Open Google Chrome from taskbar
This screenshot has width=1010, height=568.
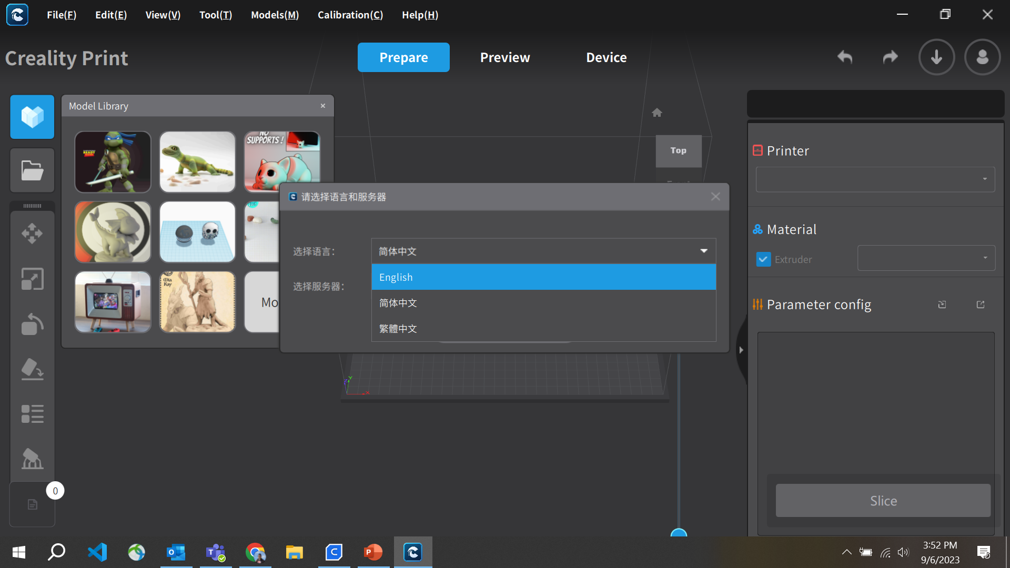click(255, 552)
